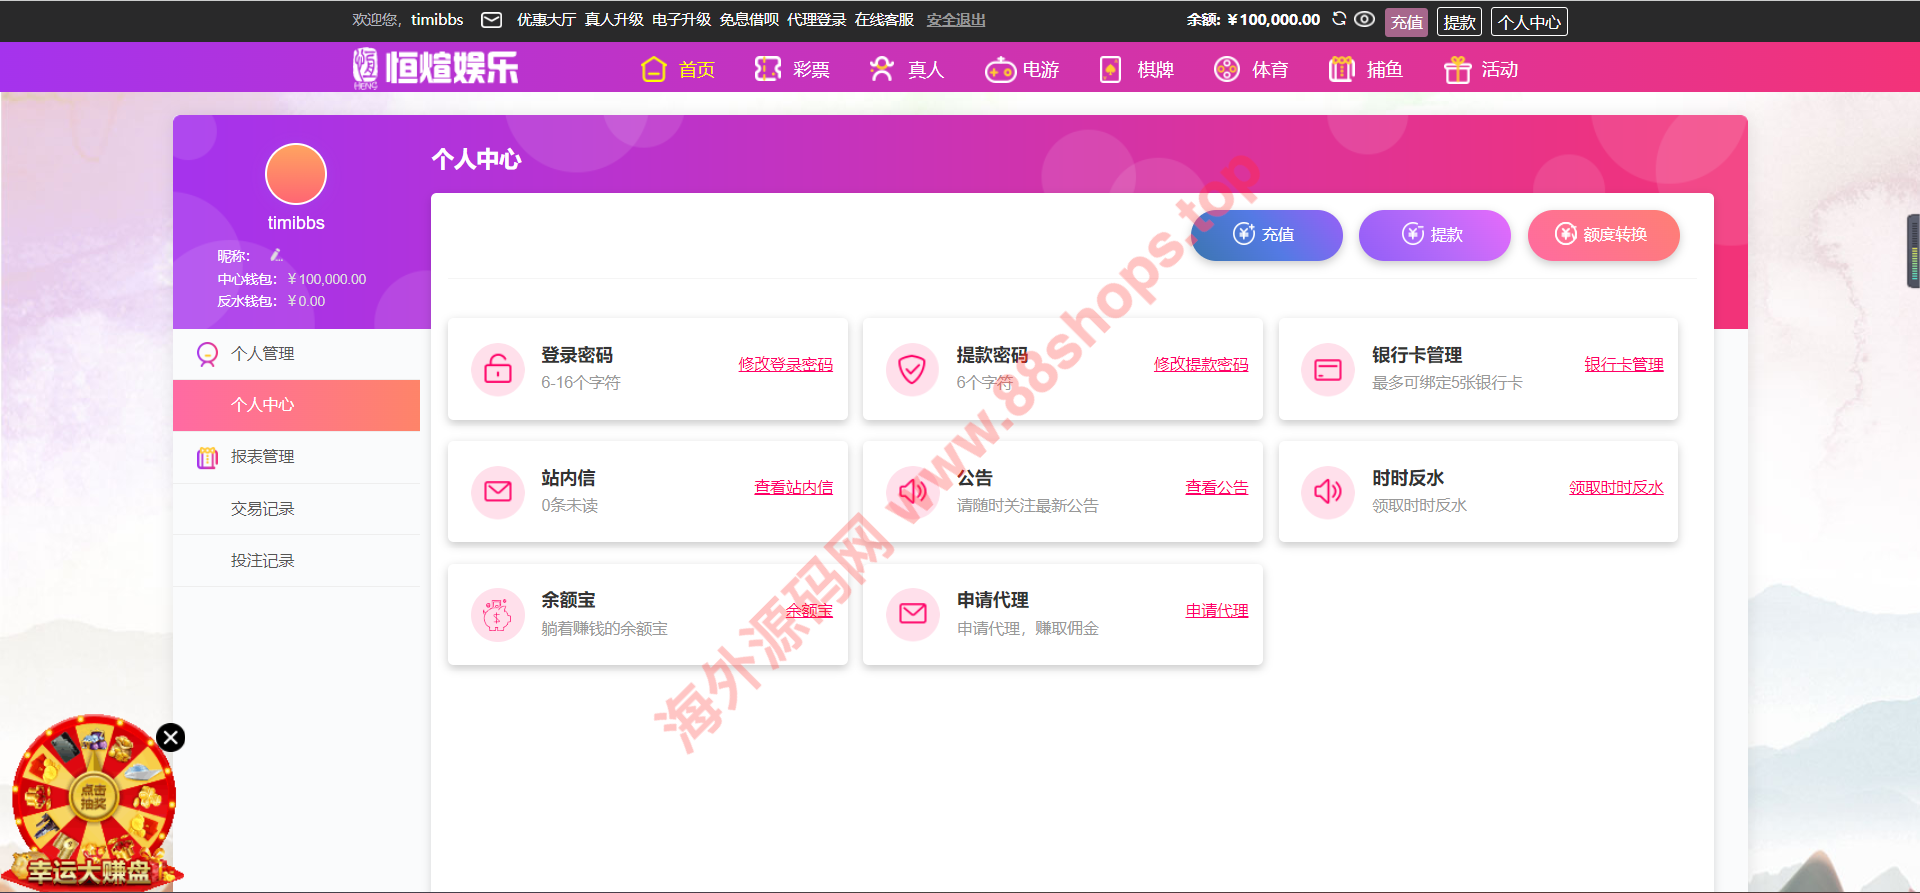Refresh the balance with the reload icon
Viewport: 1920px width, 893px height.
[1339, 19]
